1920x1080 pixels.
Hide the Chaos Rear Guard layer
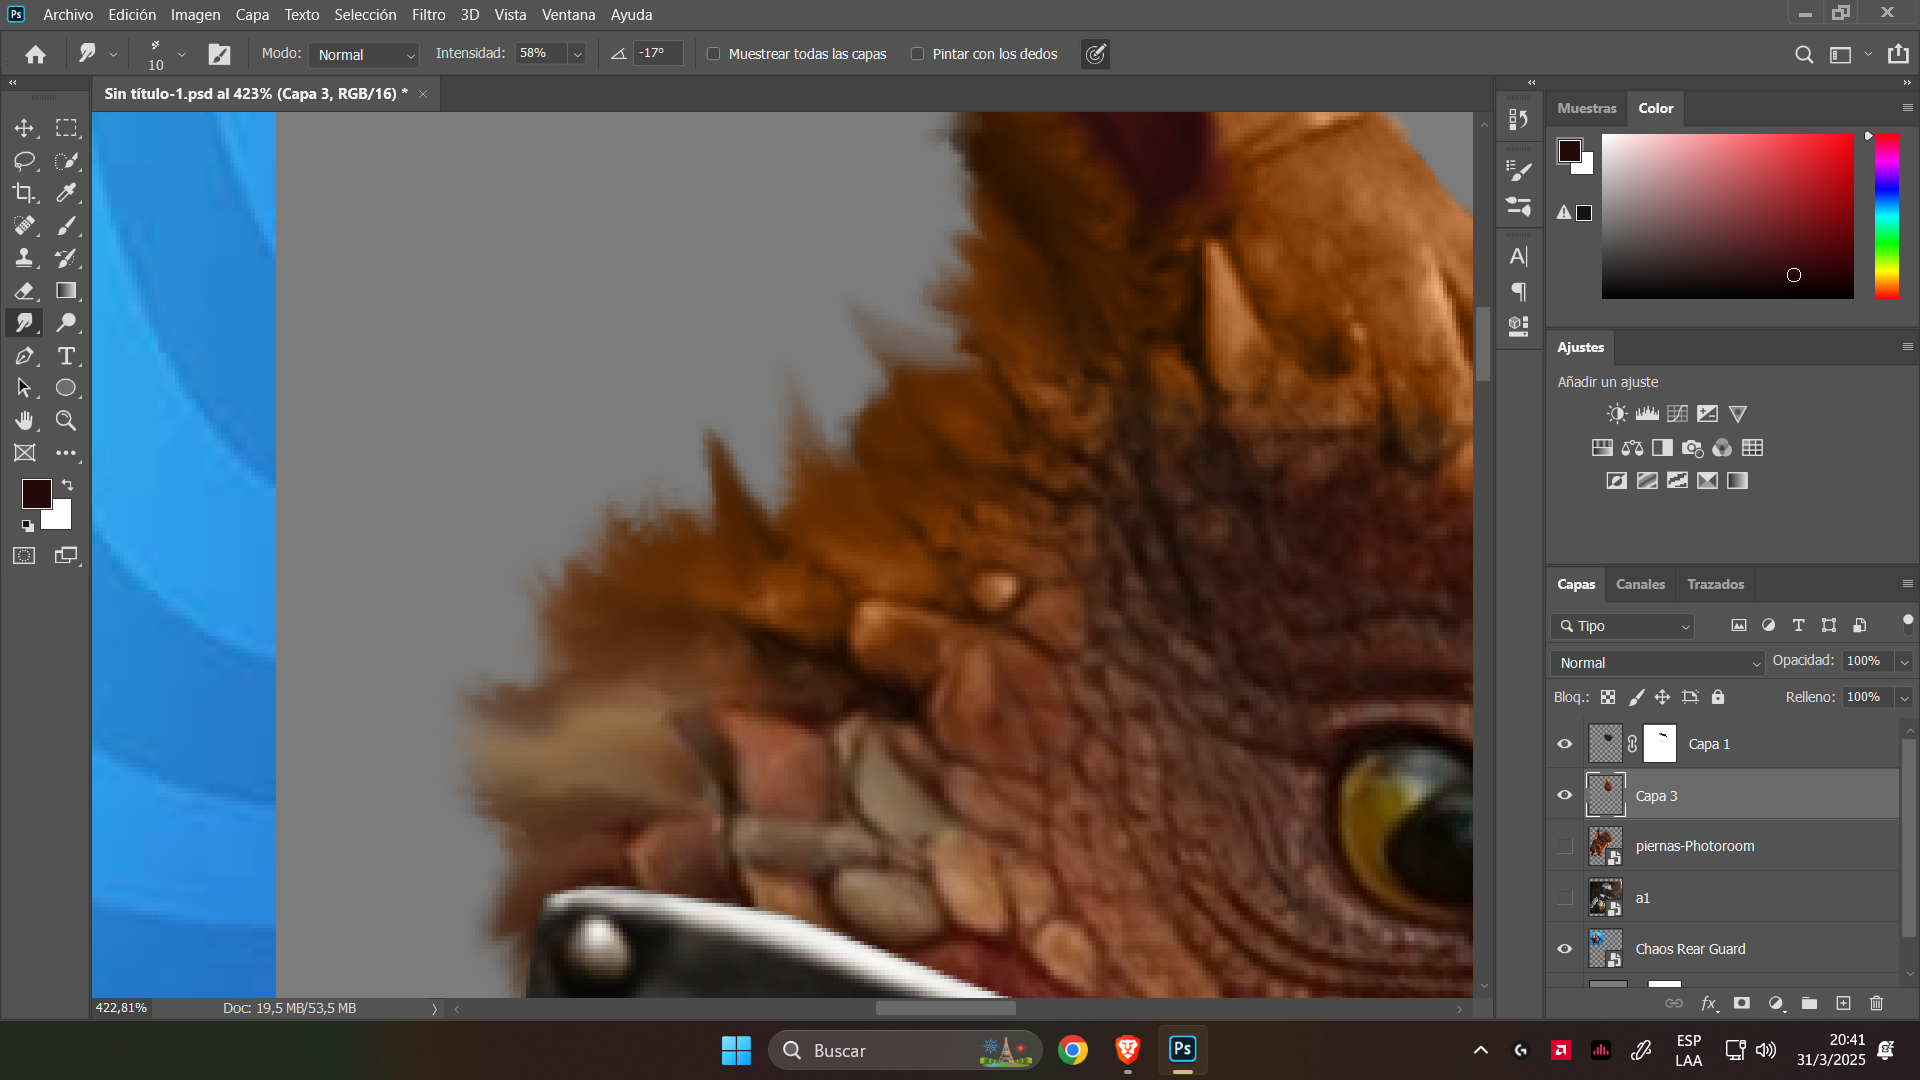pos(1565,949)
